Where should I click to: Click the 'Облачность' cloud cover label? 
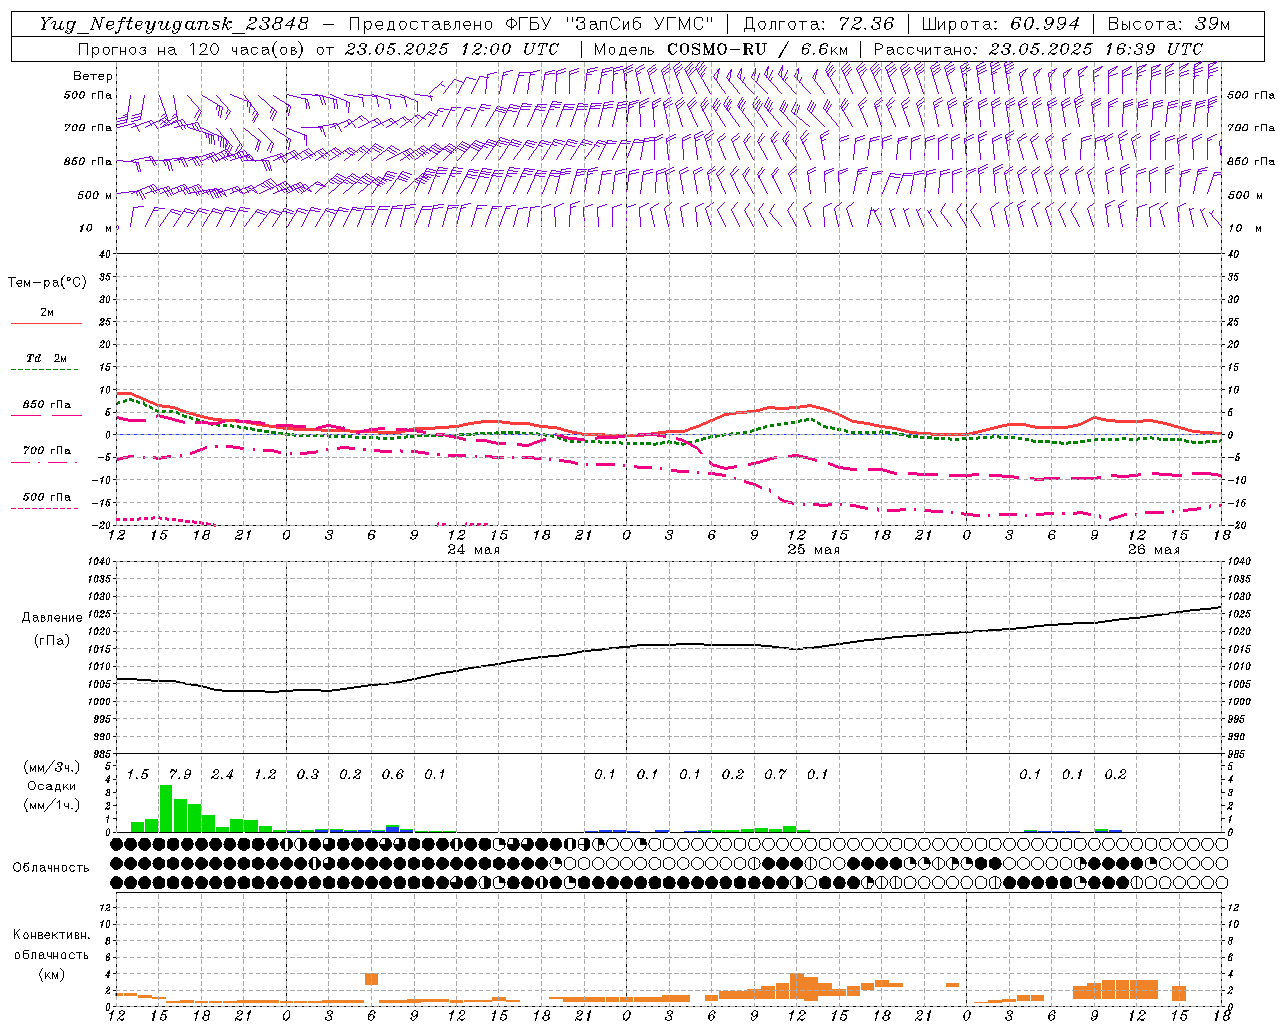tap(51, 868)
